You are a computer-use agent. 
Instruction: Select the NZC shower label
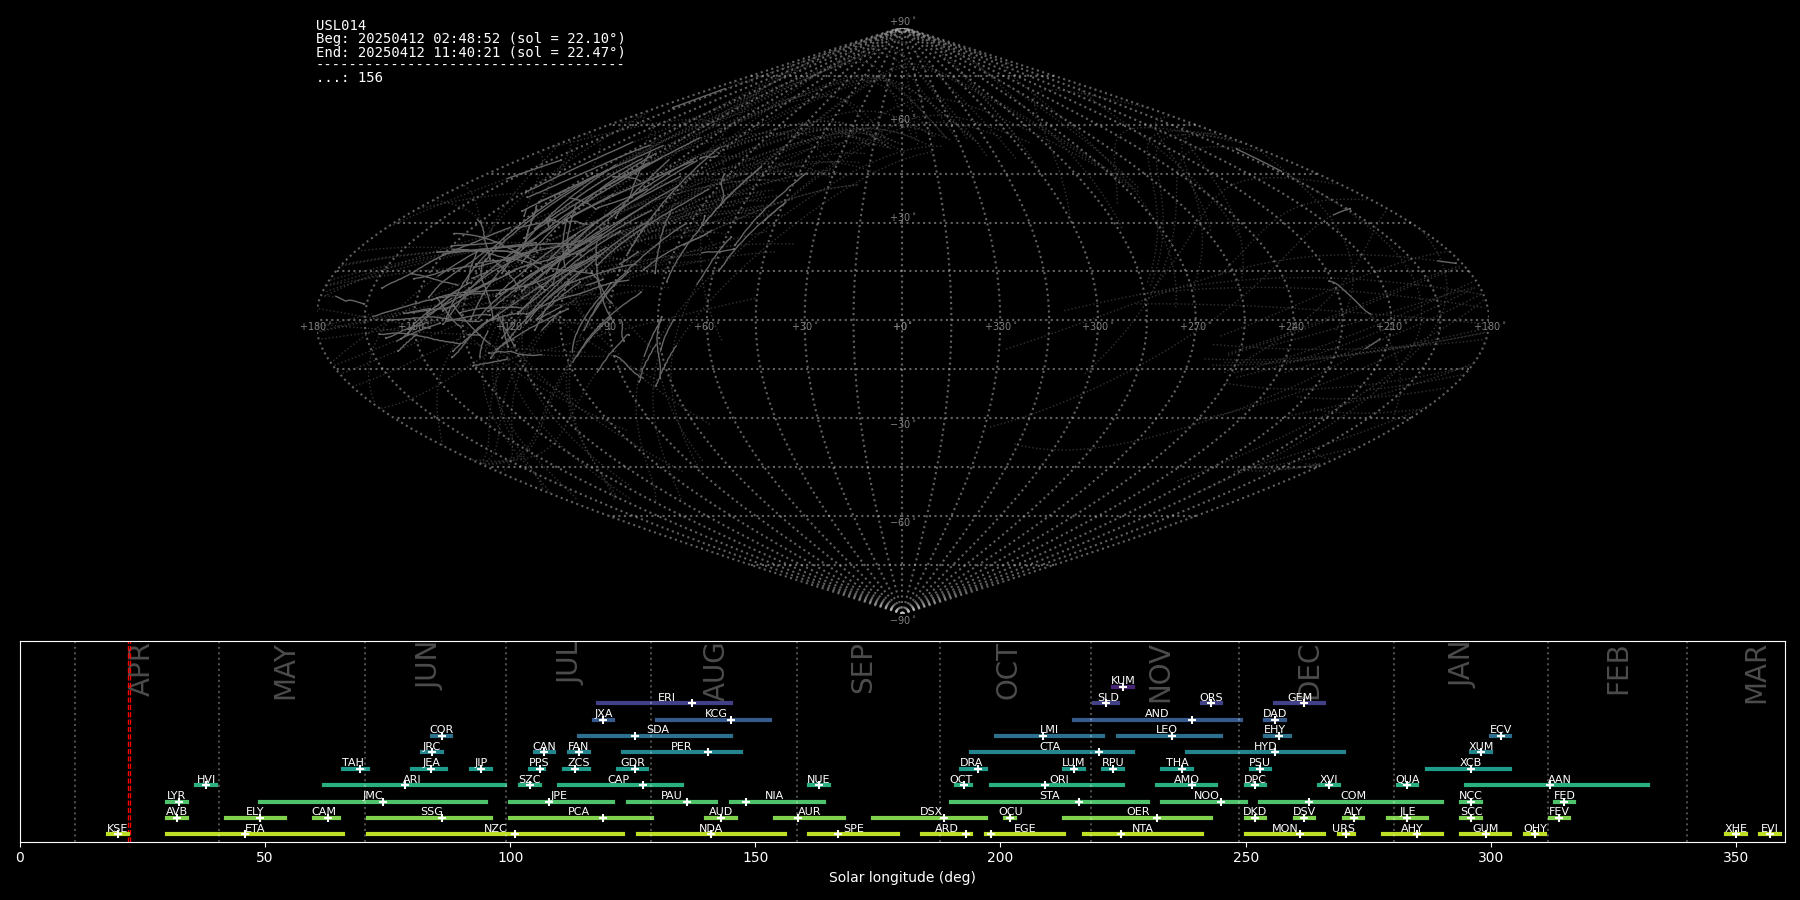(495, 829)
